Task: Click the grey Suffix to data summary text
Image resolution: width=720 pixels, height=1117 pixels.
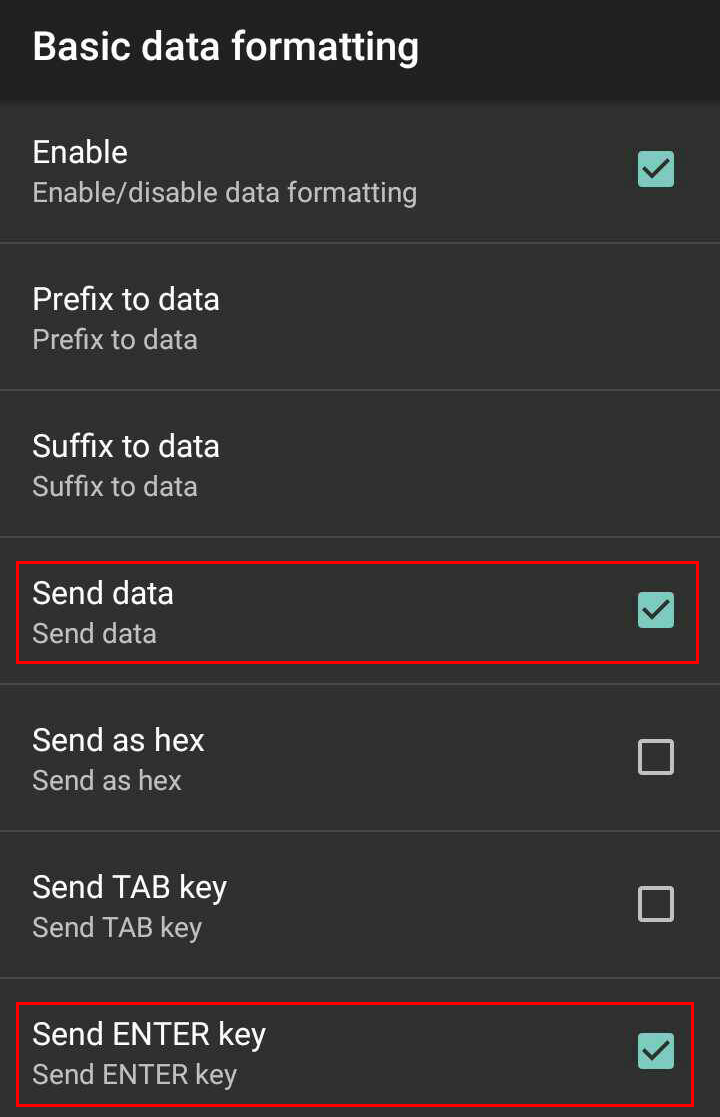Action: (115, 487)
